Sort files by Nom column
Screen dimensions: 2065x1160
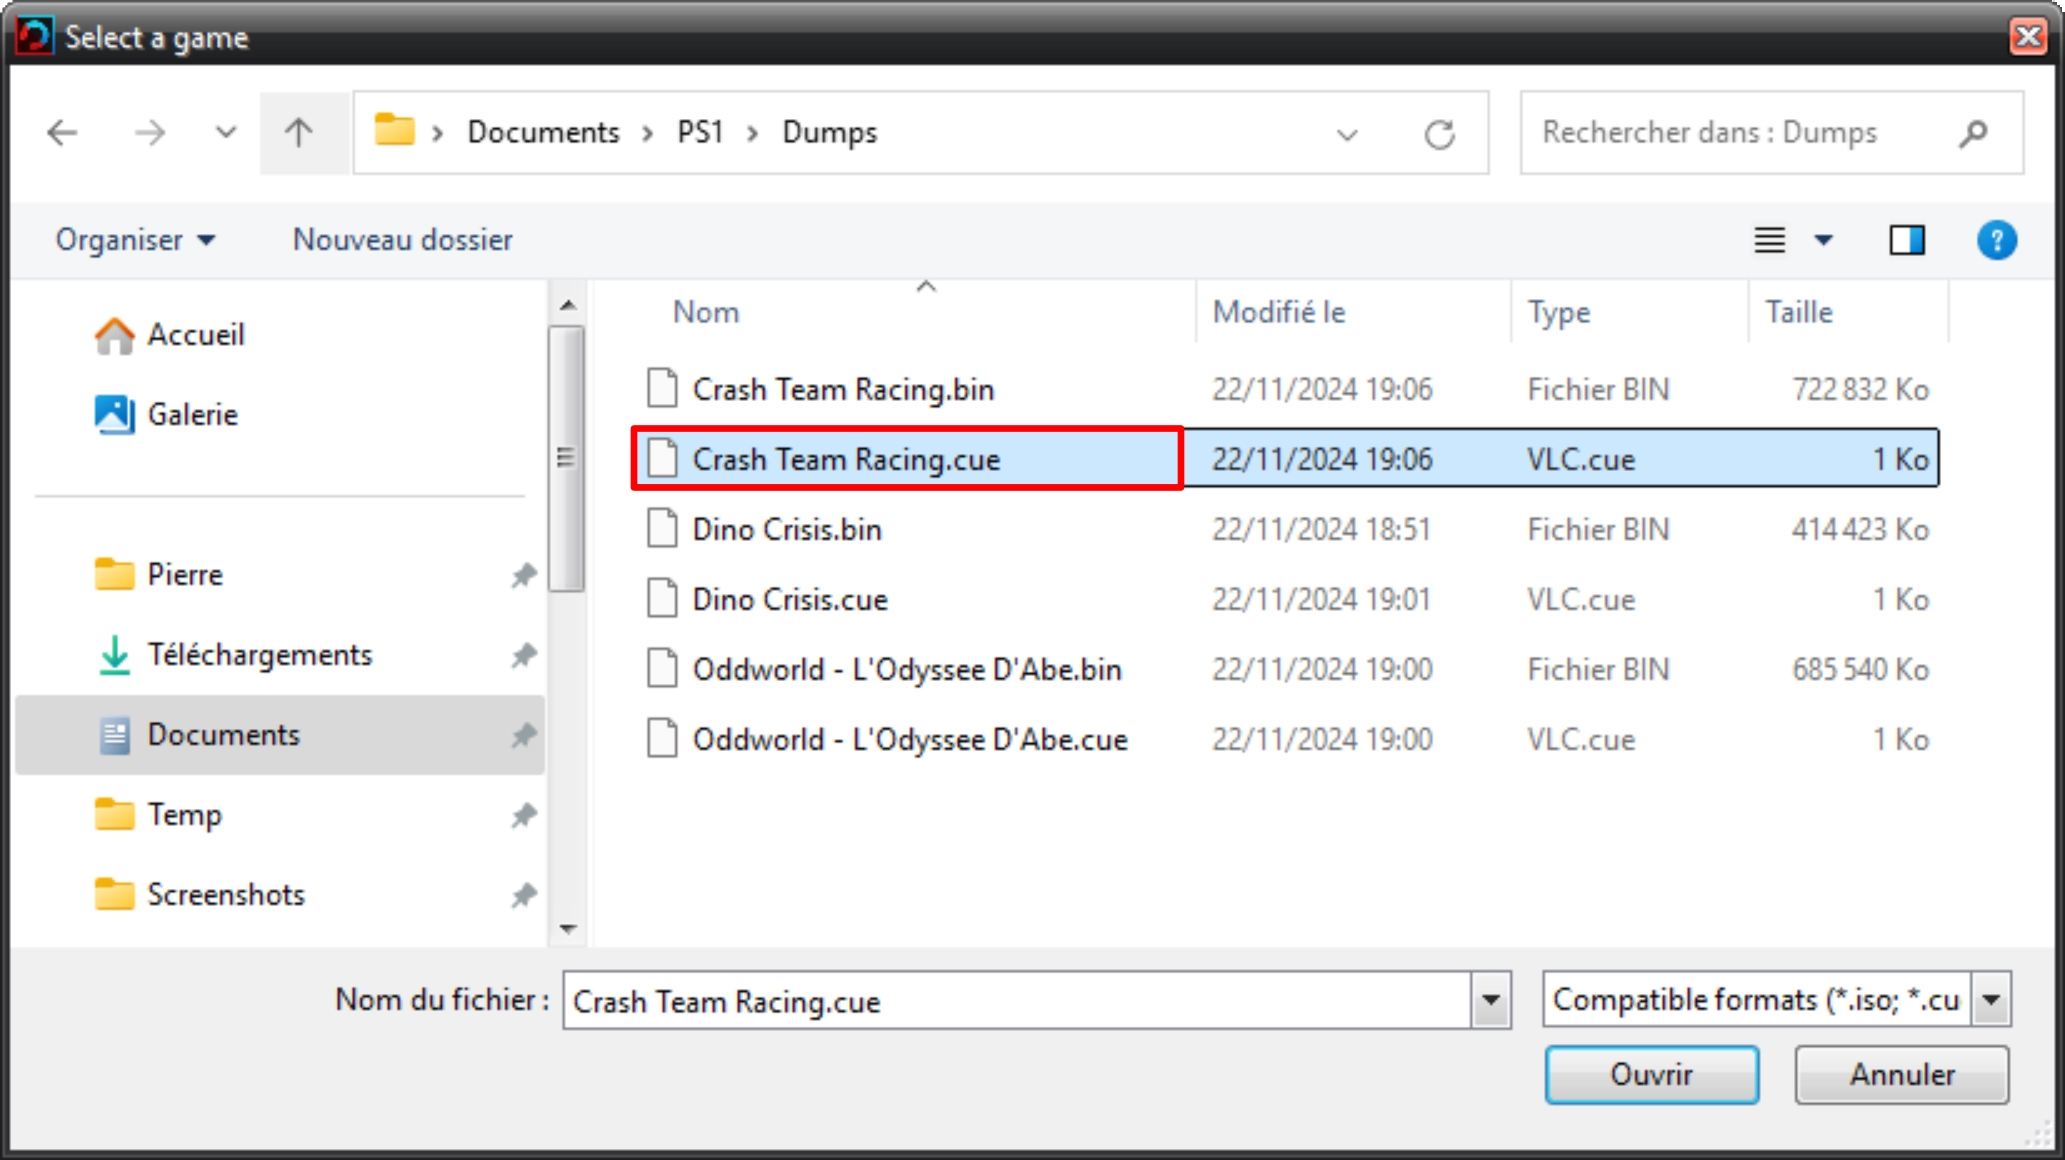pyautogui.click(x=706, y=312)
